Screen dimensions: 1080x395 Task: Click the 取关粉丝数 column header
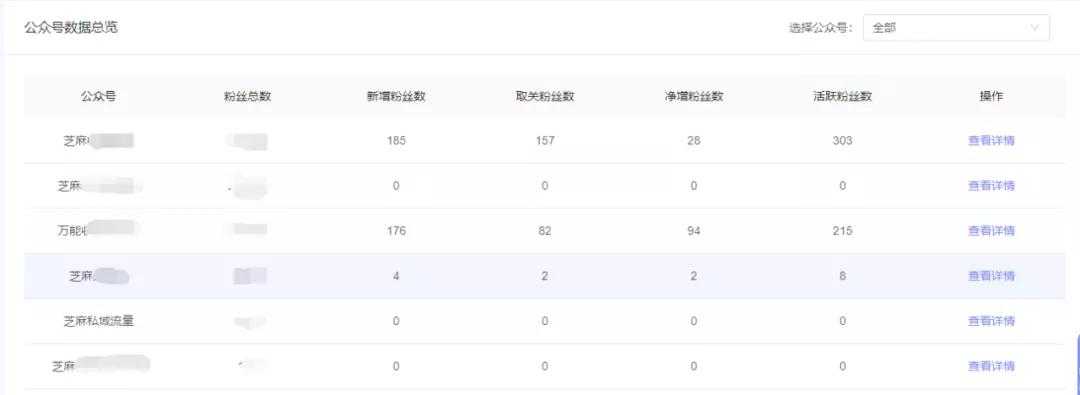545,97
